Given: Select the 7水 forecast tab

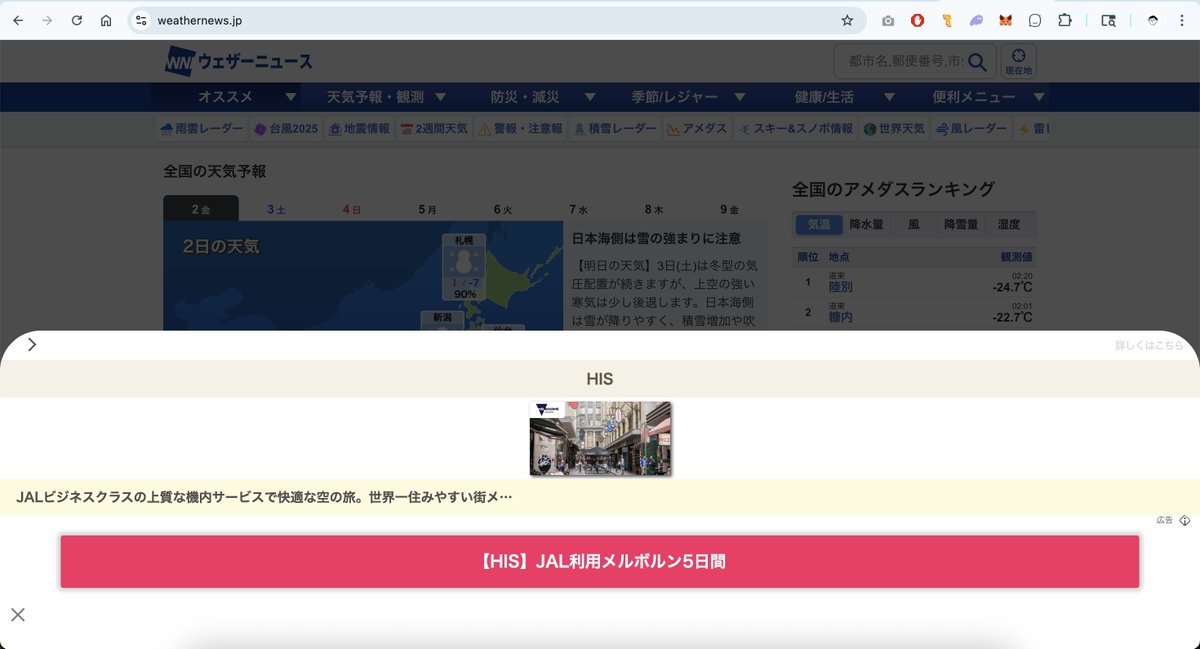Looking at the screenshot, I should (x=578, y=209).
